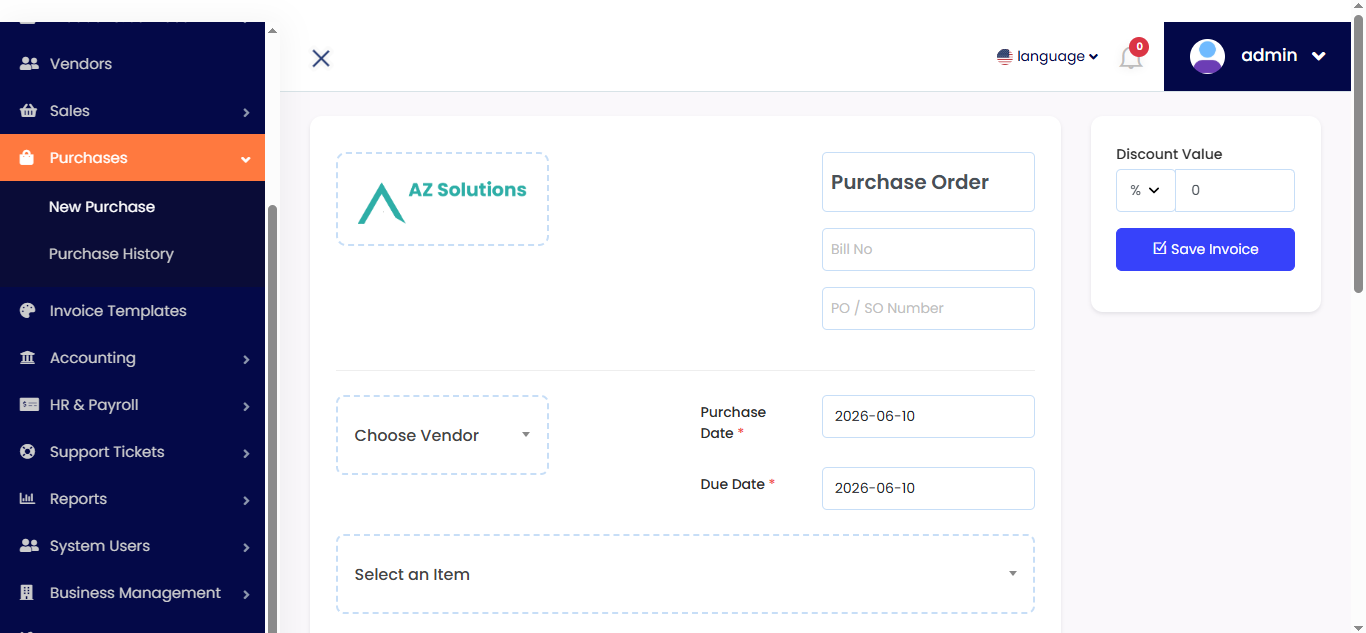Expand the Business Management chevron
The image size is (1366, 633).
[x=246, y=594]
